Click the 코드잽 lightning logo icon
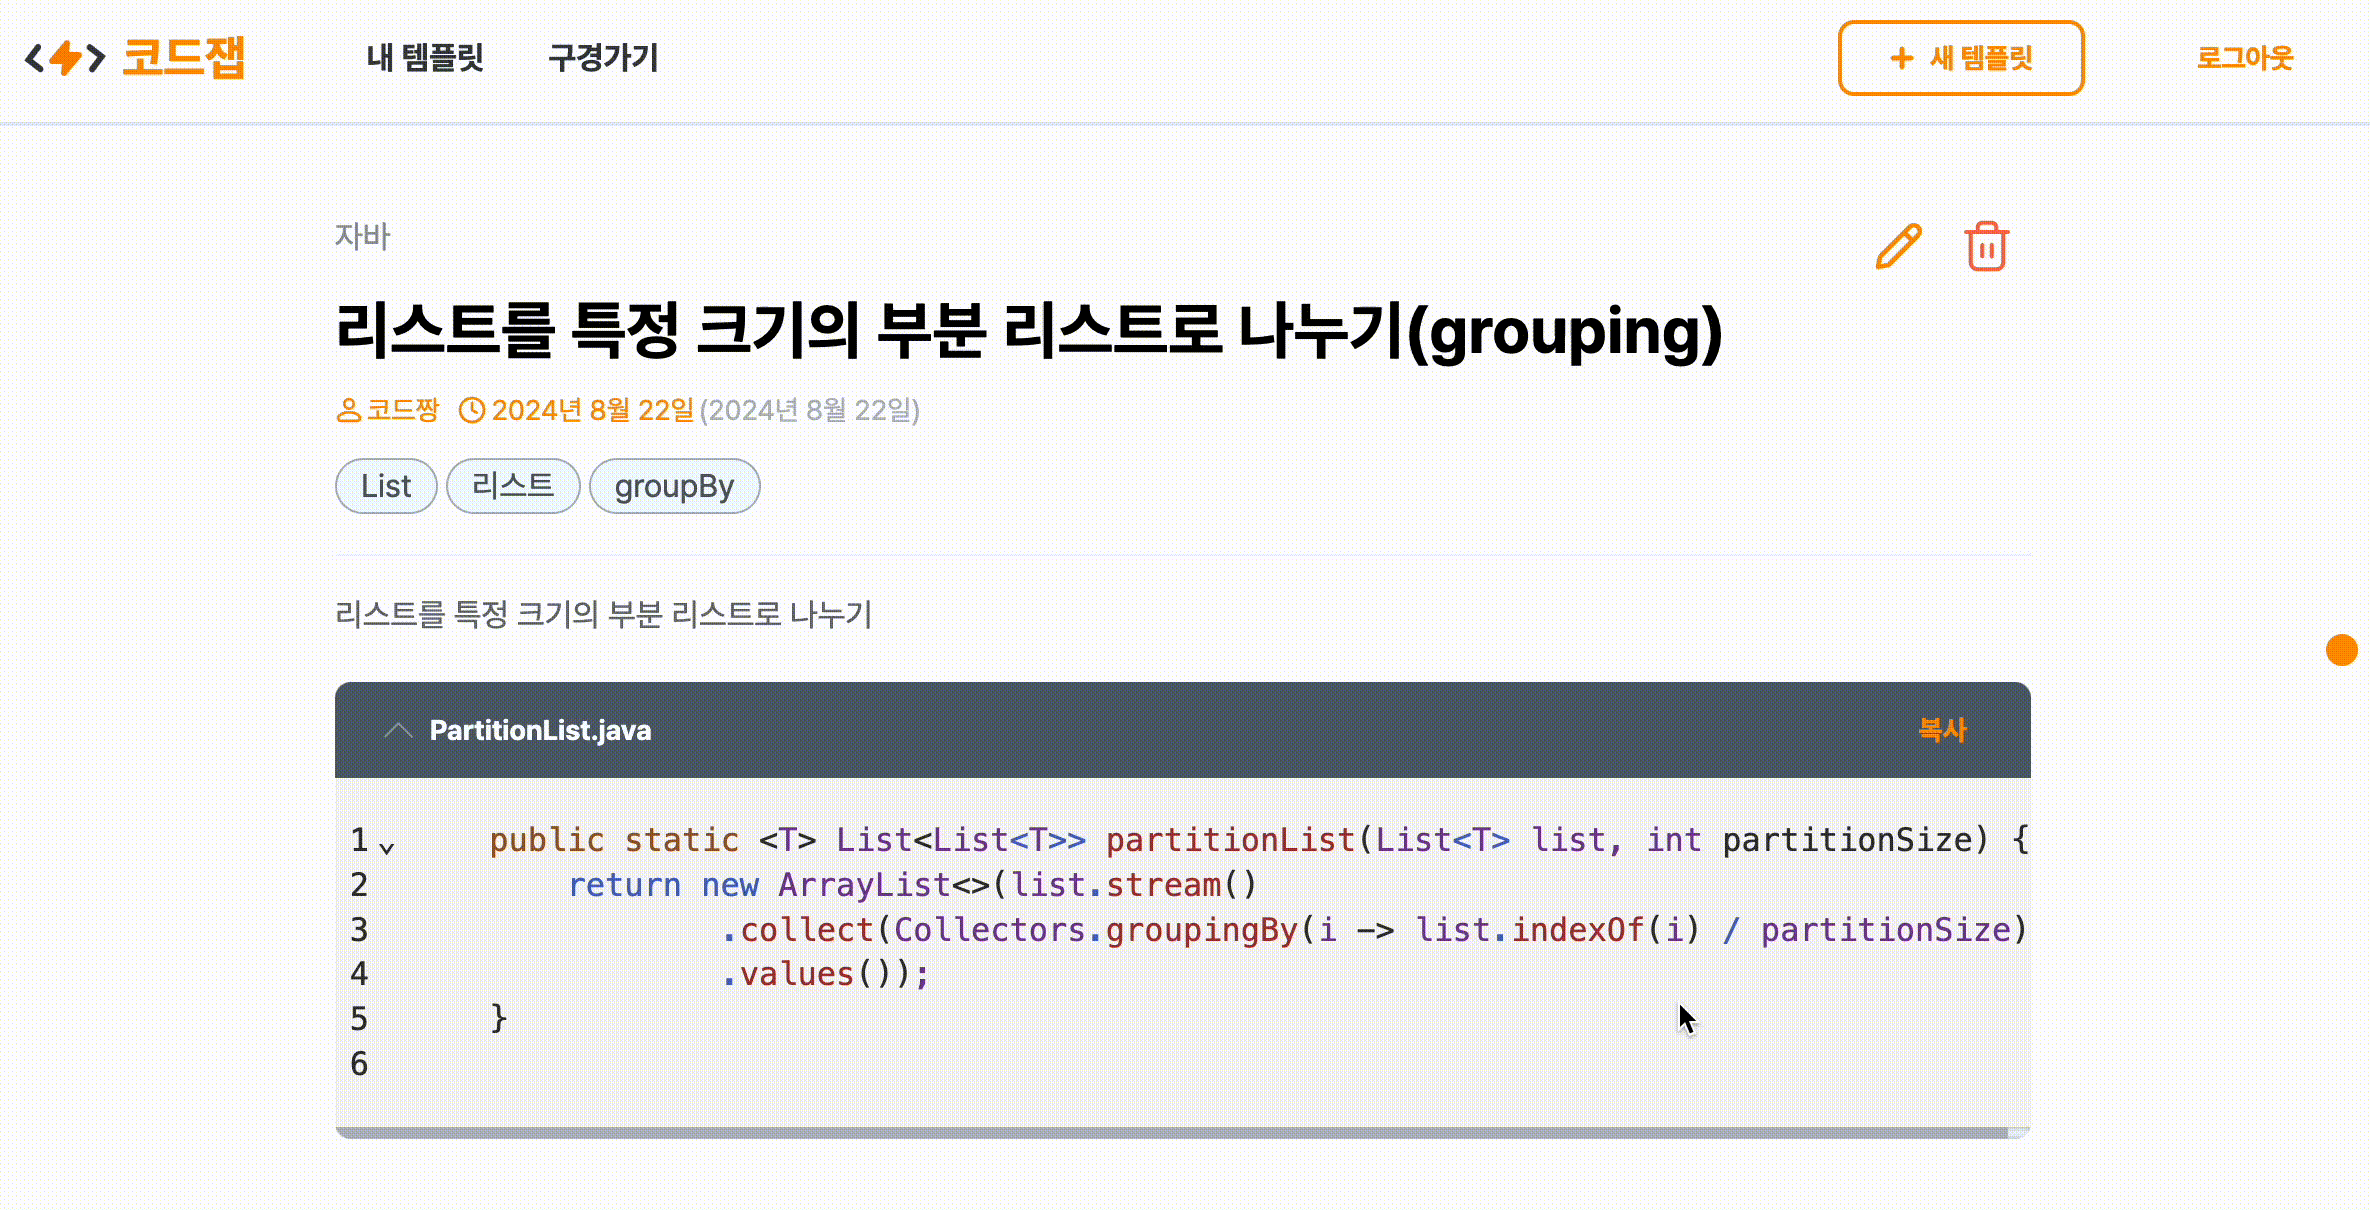2370x1210 pixels. (x=66, y=57)
